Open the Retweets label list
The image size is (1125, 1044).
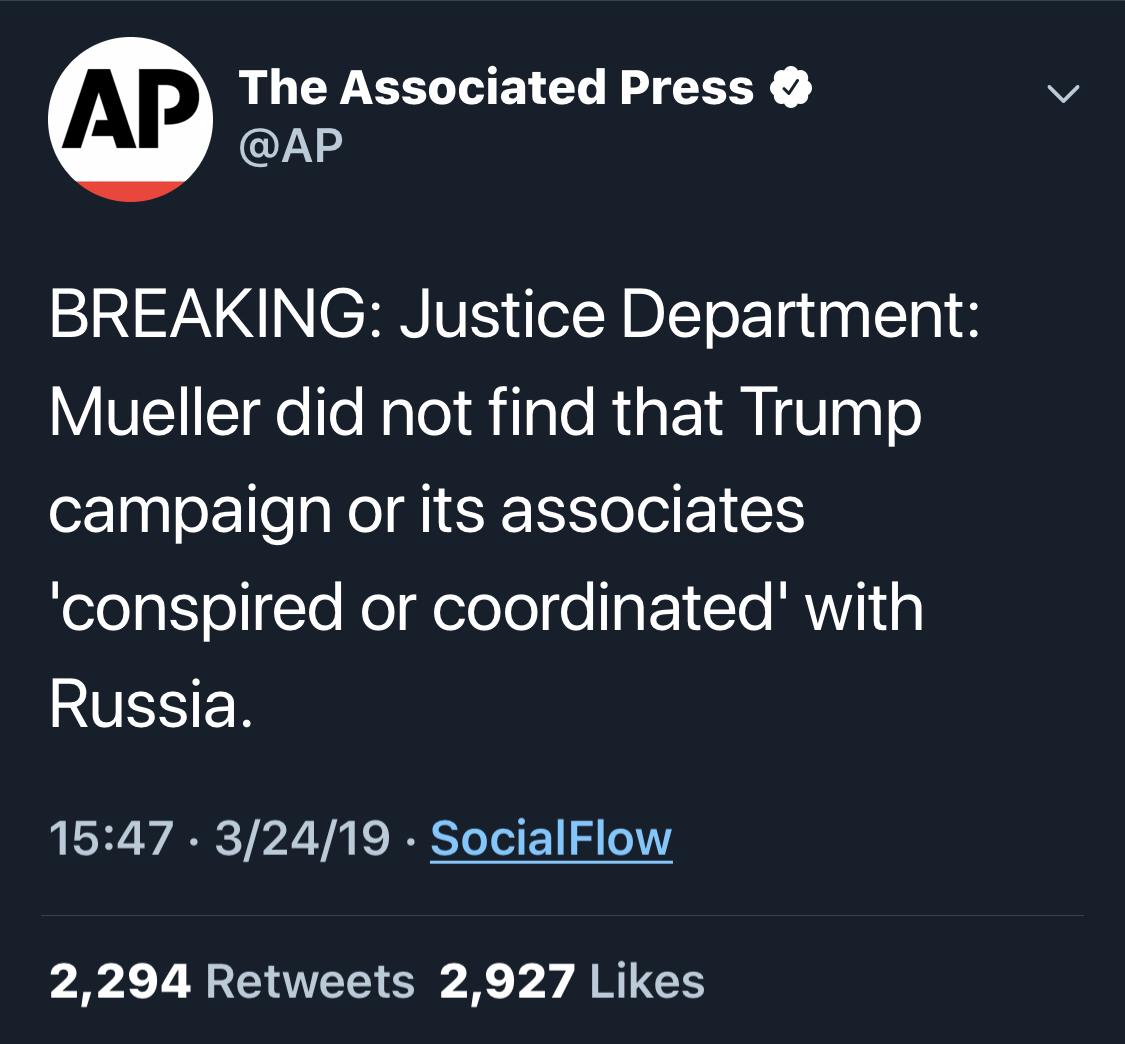tap(310, 982)
